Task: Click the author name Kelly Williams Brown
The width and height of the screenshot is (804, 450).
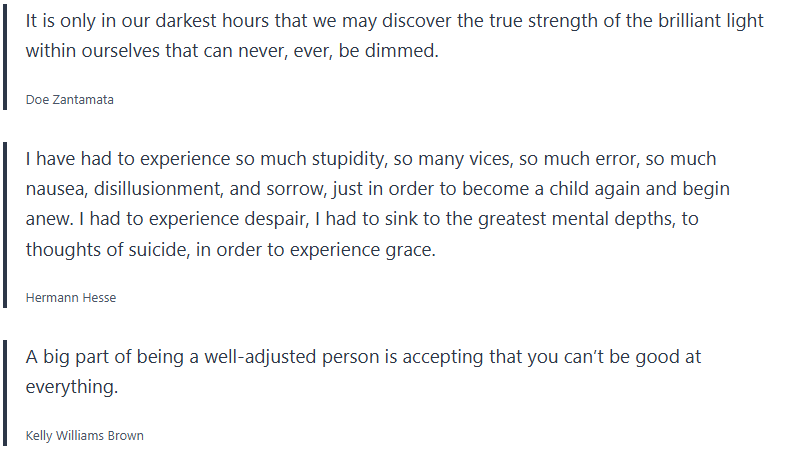Action: (x=86, y=435)
